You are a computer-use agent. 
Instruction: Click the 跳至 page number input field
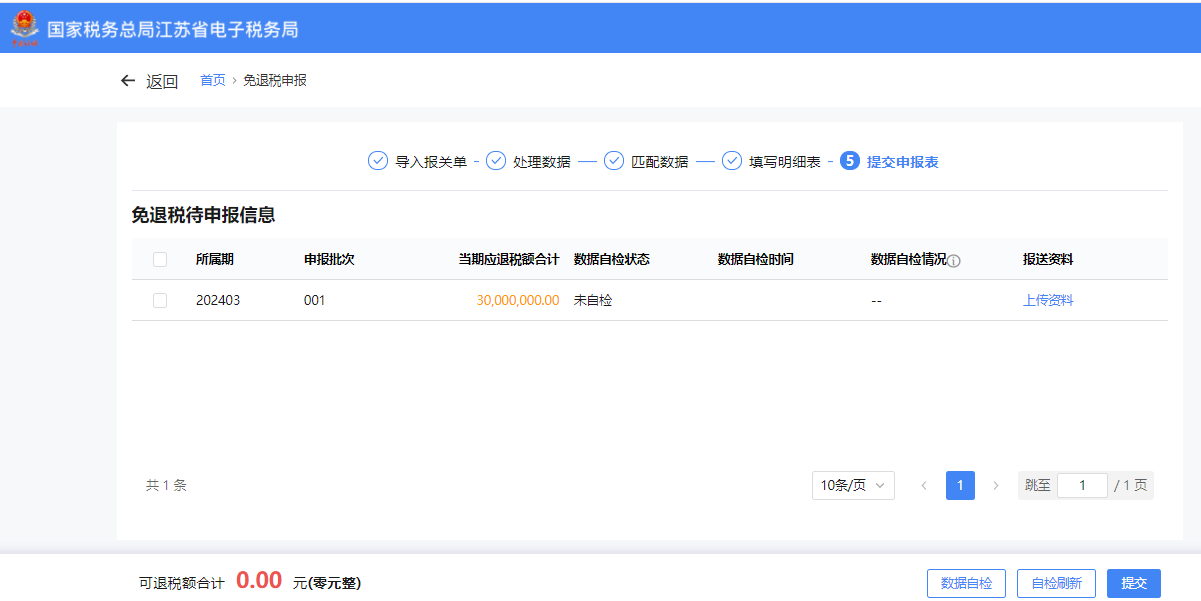click(1082, 485)
